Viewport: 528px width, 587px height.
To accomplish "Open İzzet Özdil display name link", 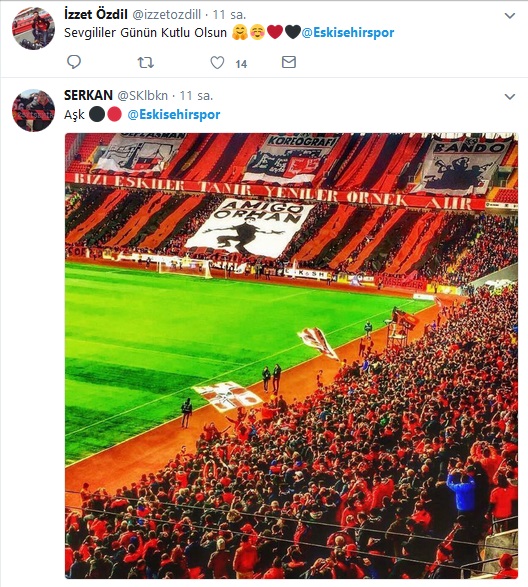I will tap(96, 15).
